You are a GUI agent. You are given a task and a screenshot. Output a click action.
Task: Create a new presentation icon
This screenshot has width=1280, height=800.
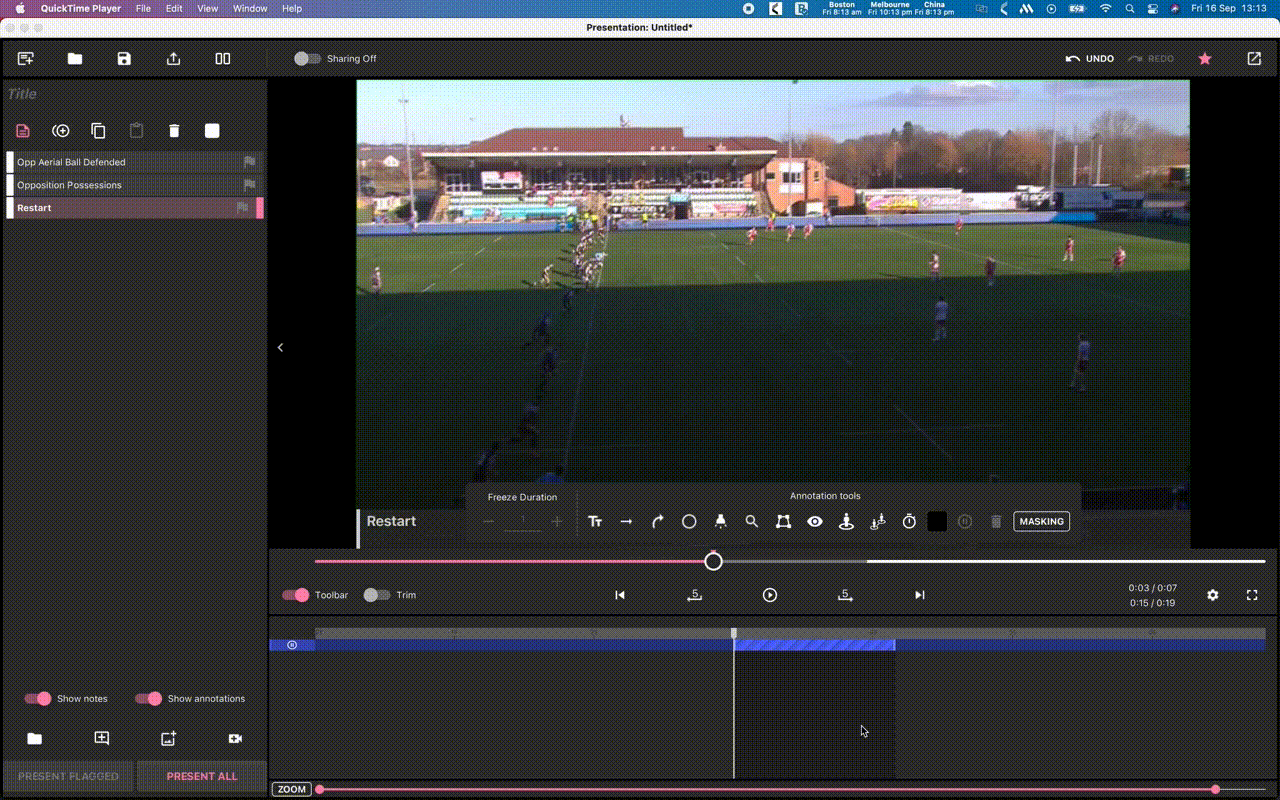tap(26, 59)
